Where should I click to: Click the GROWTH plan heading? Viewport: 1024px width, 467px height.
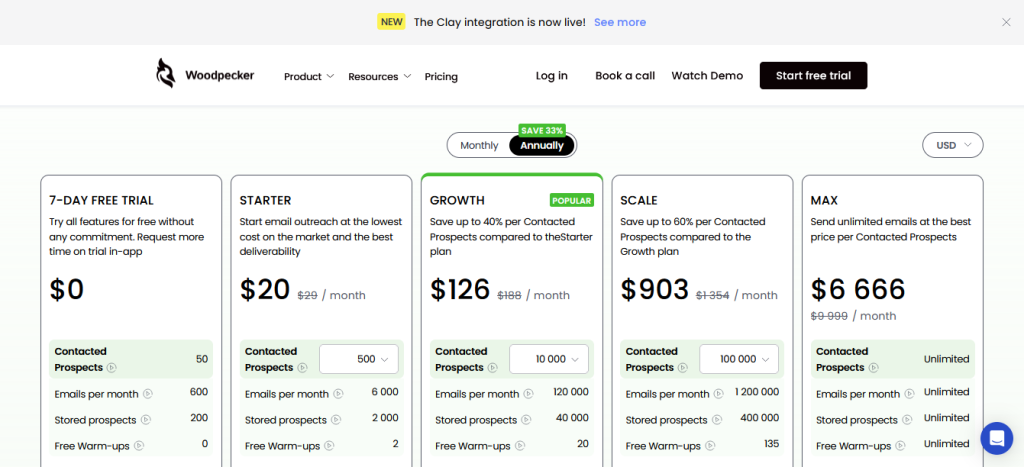(457, 201)
